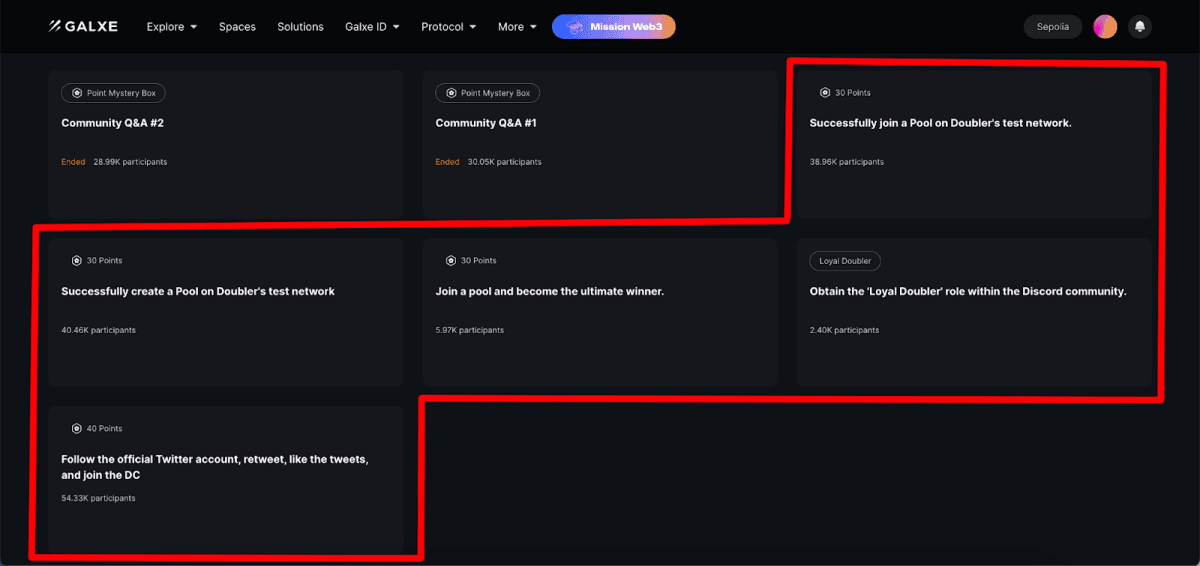Click points icon on ultimate winner card
1200x566 pixels.
451,261
